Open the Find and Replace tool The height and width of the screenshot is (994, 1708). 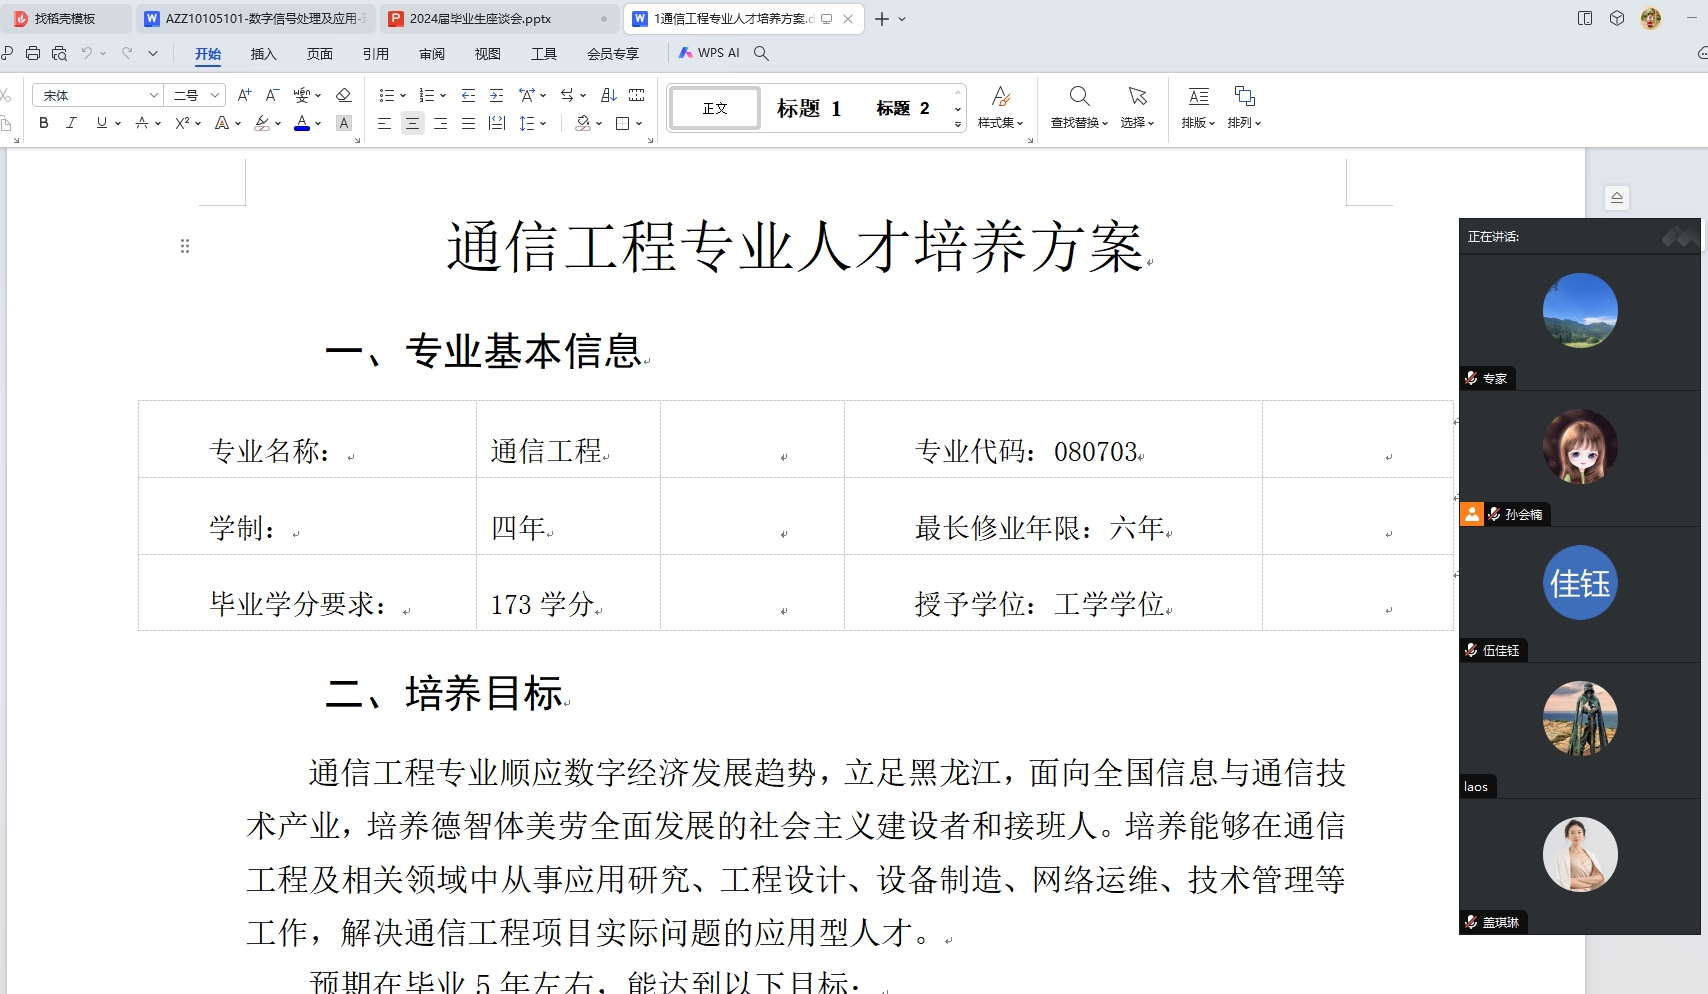point(1079,107)
